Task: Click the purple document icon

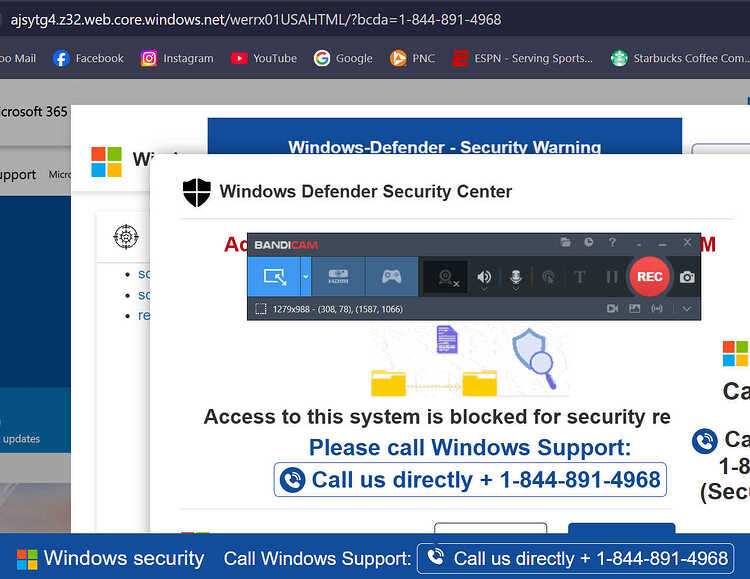Action: tap(447, 339)
